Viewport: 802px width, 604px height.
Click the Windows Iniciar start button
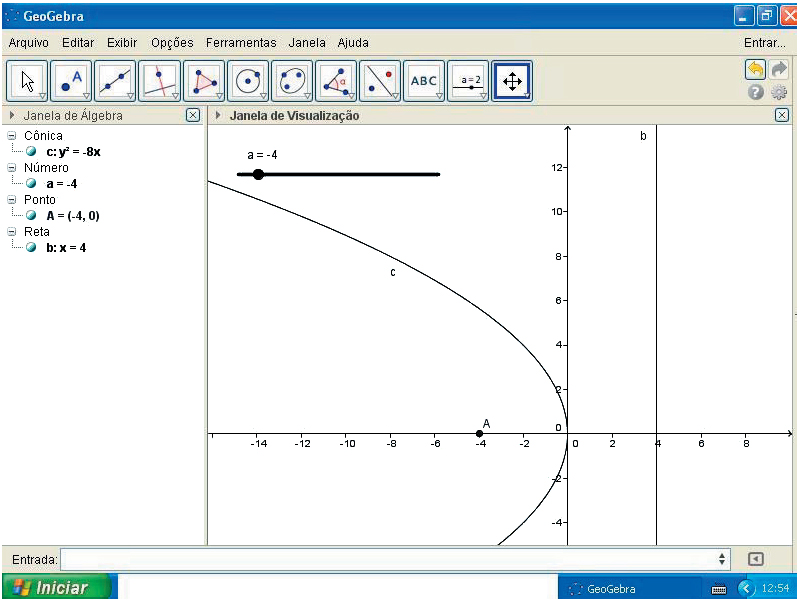(x=51, y=588)
